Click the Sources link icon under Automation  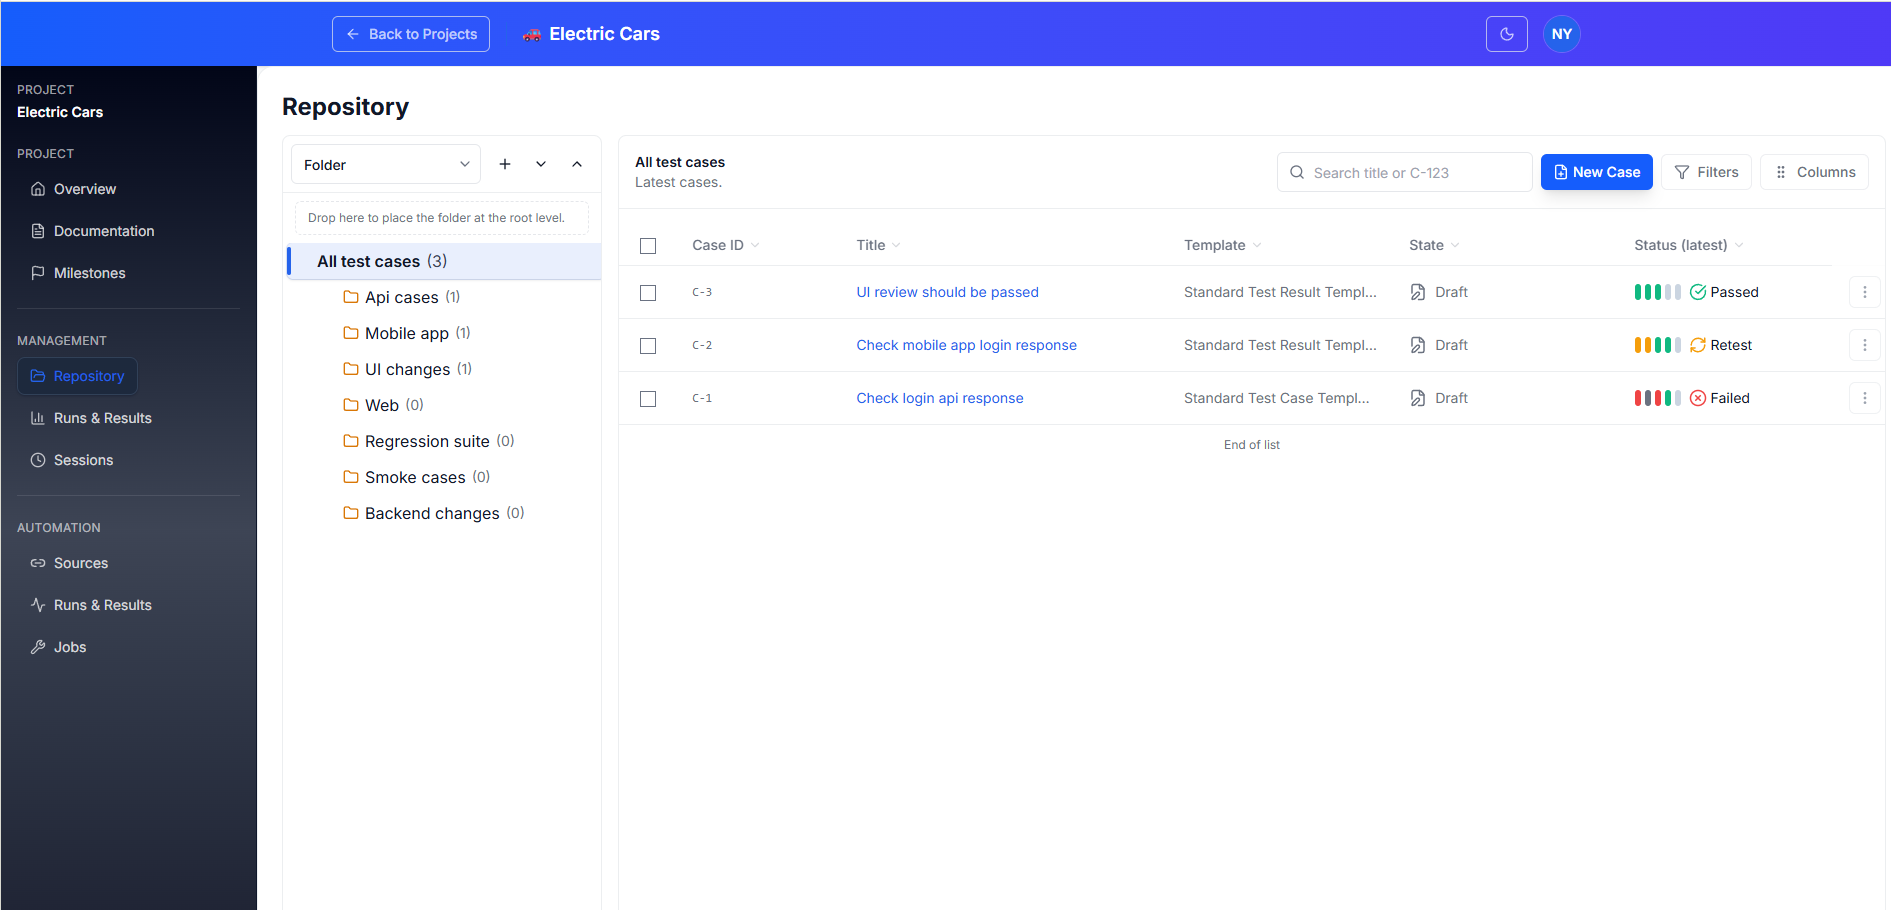click(37, 563)
